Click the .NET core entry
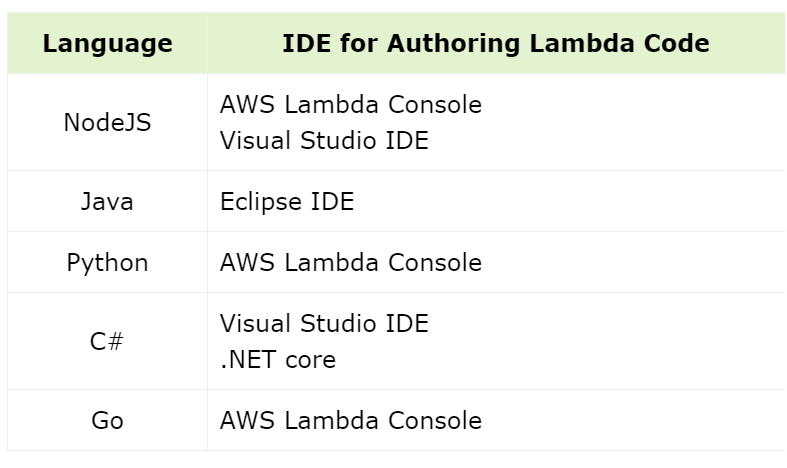787x468 pixels. point(278,359)
